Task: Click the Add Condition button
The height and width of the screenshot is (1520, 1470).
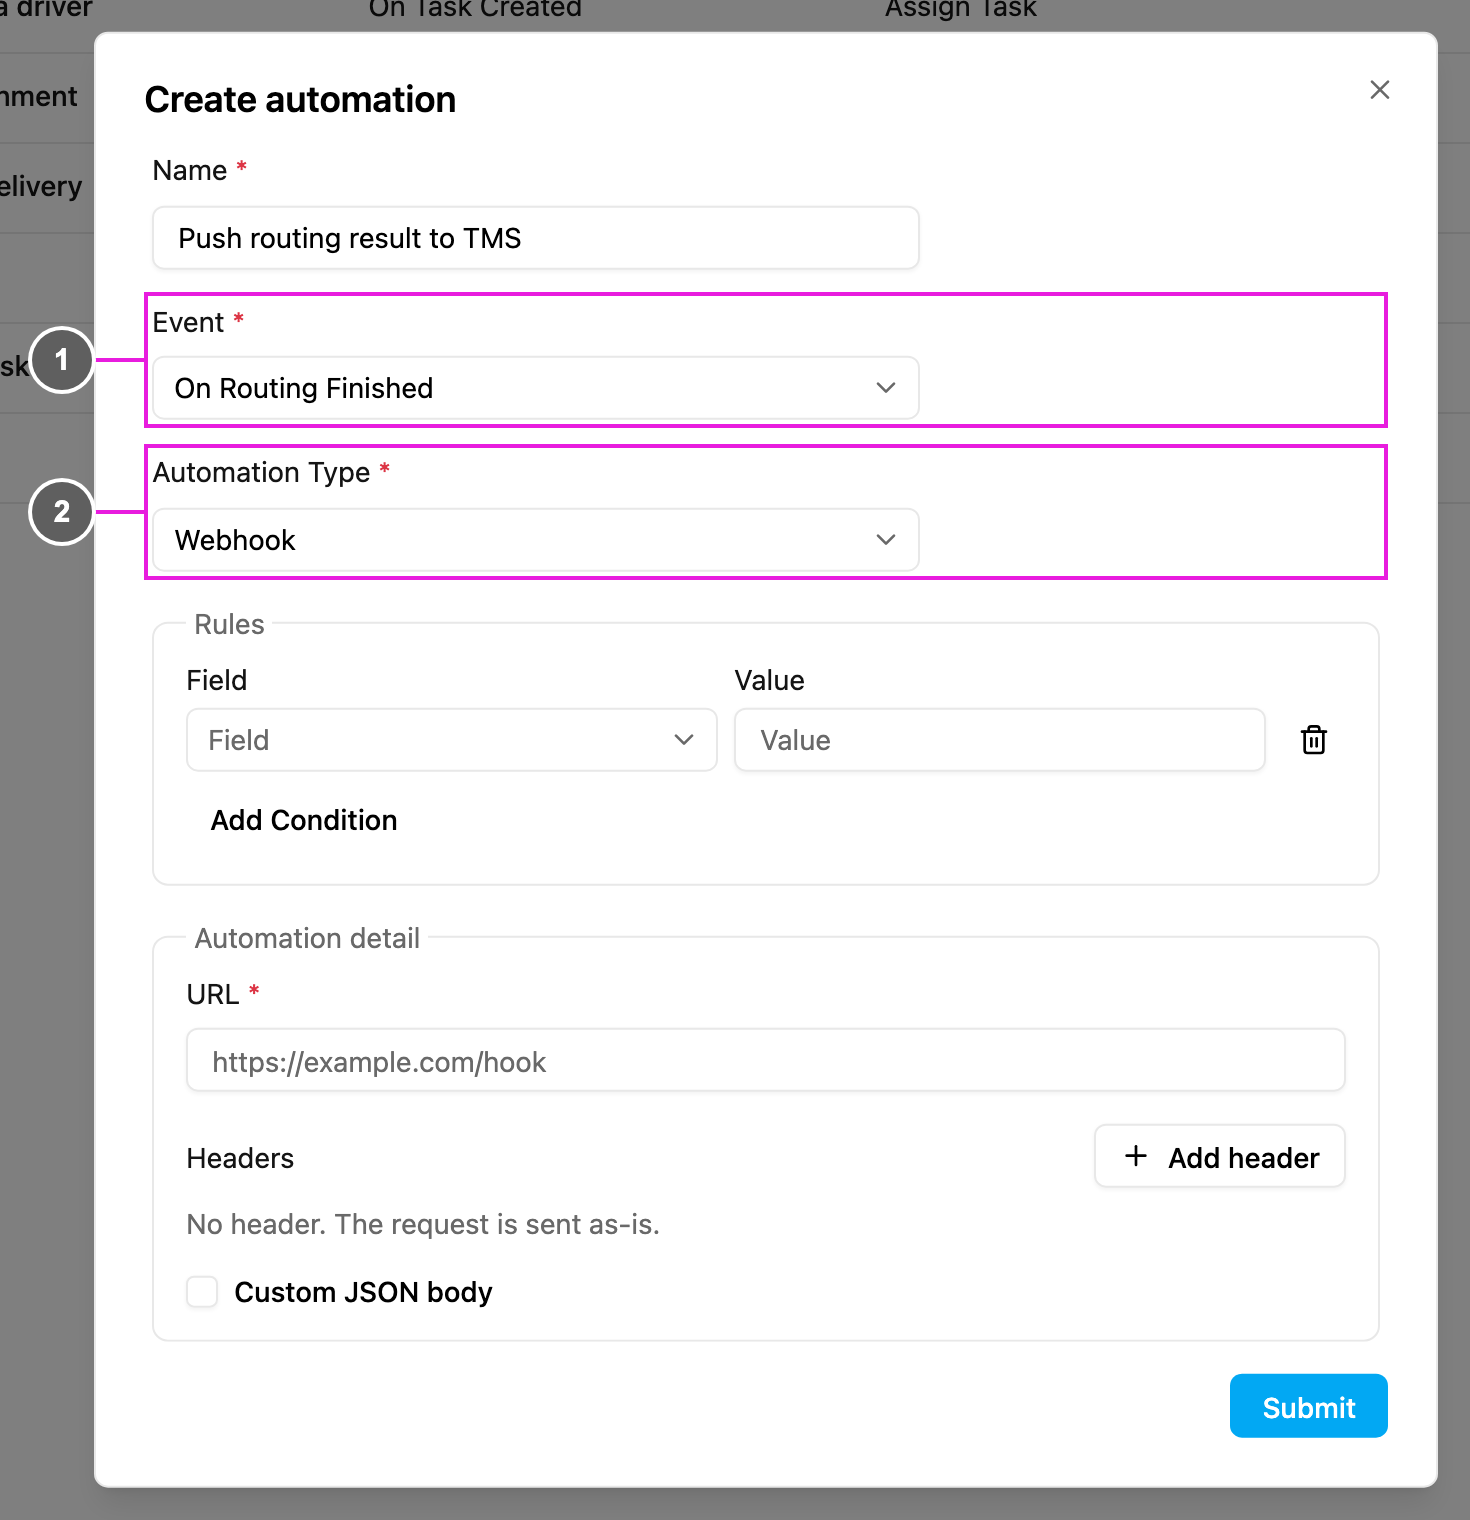Action: coord(304,820)
